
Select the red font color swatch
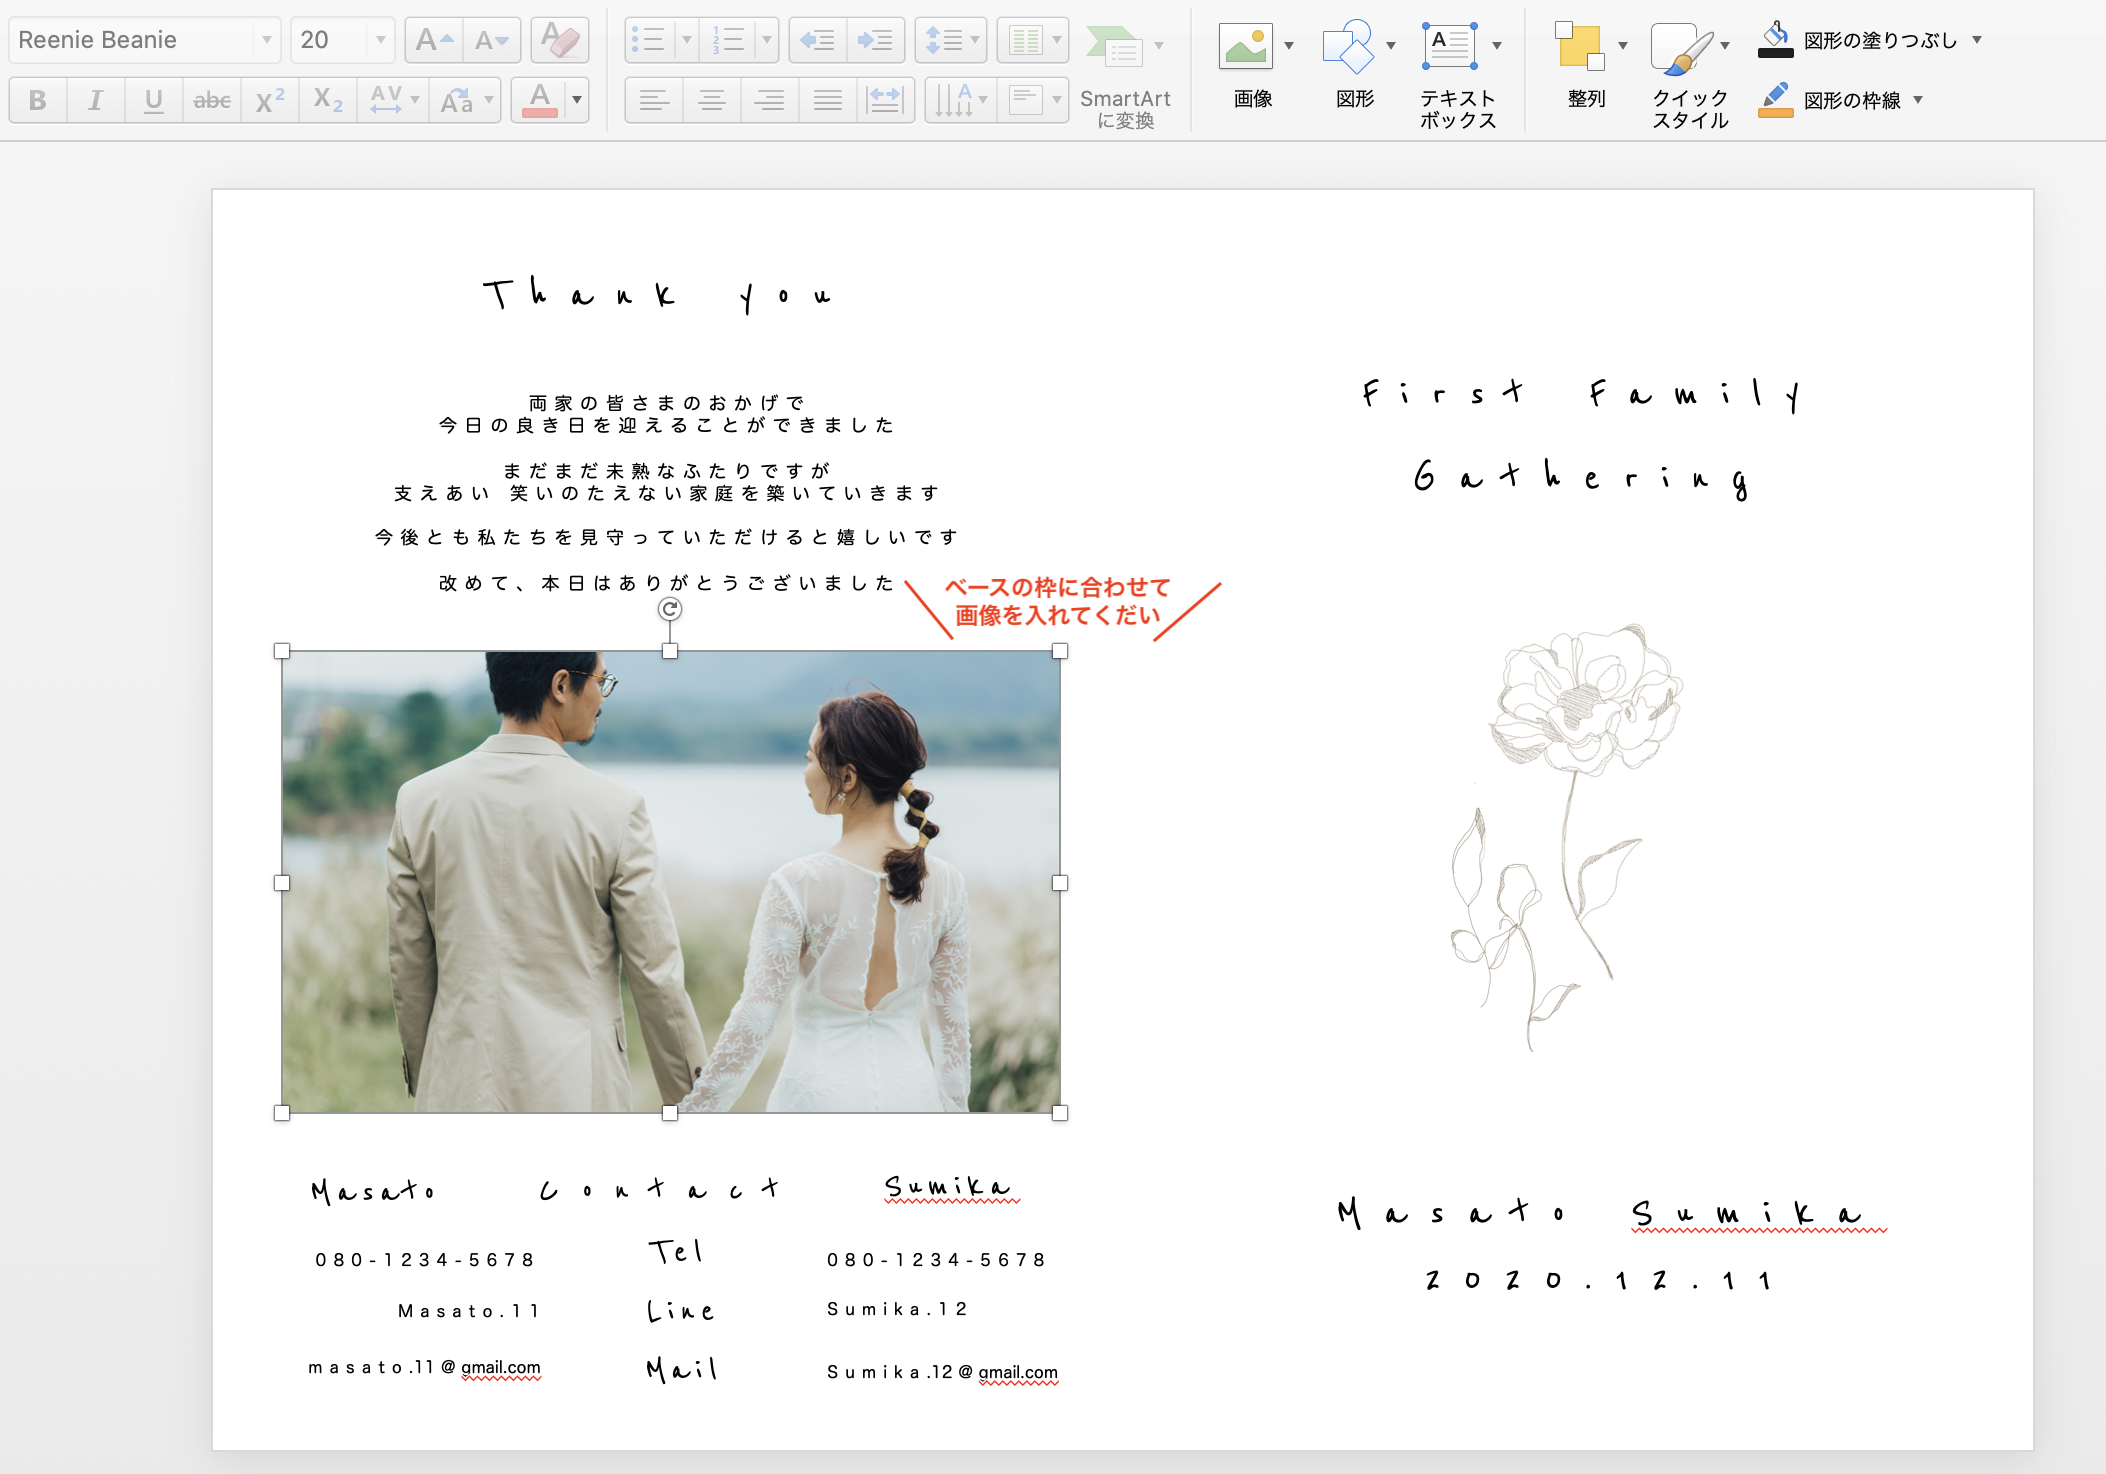(x=541, y=99)
